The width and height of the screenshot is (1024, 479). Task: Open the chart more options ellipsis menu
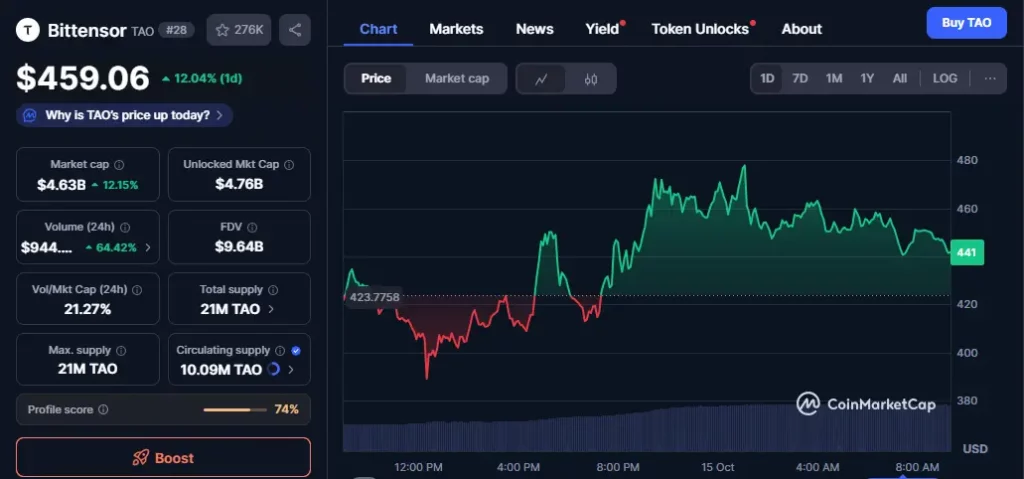[x=989, y=78]
